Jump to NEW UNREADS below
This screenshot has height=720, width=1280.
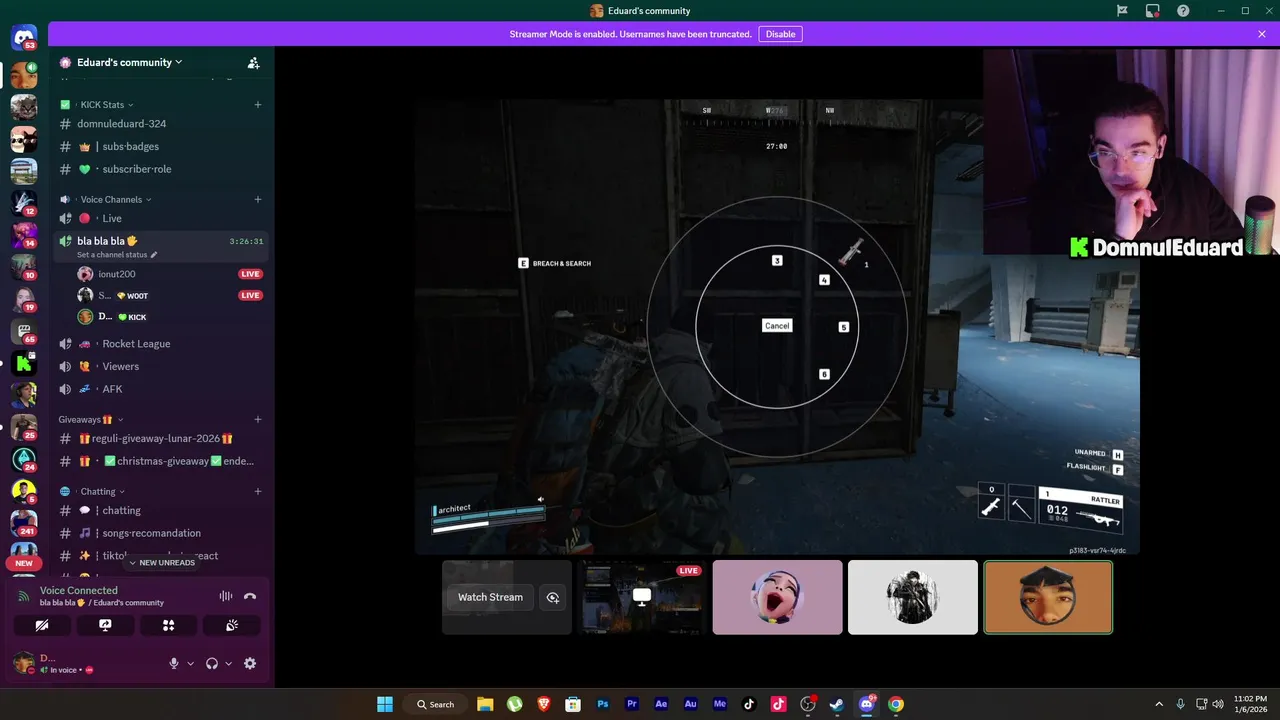pos(161,563)
